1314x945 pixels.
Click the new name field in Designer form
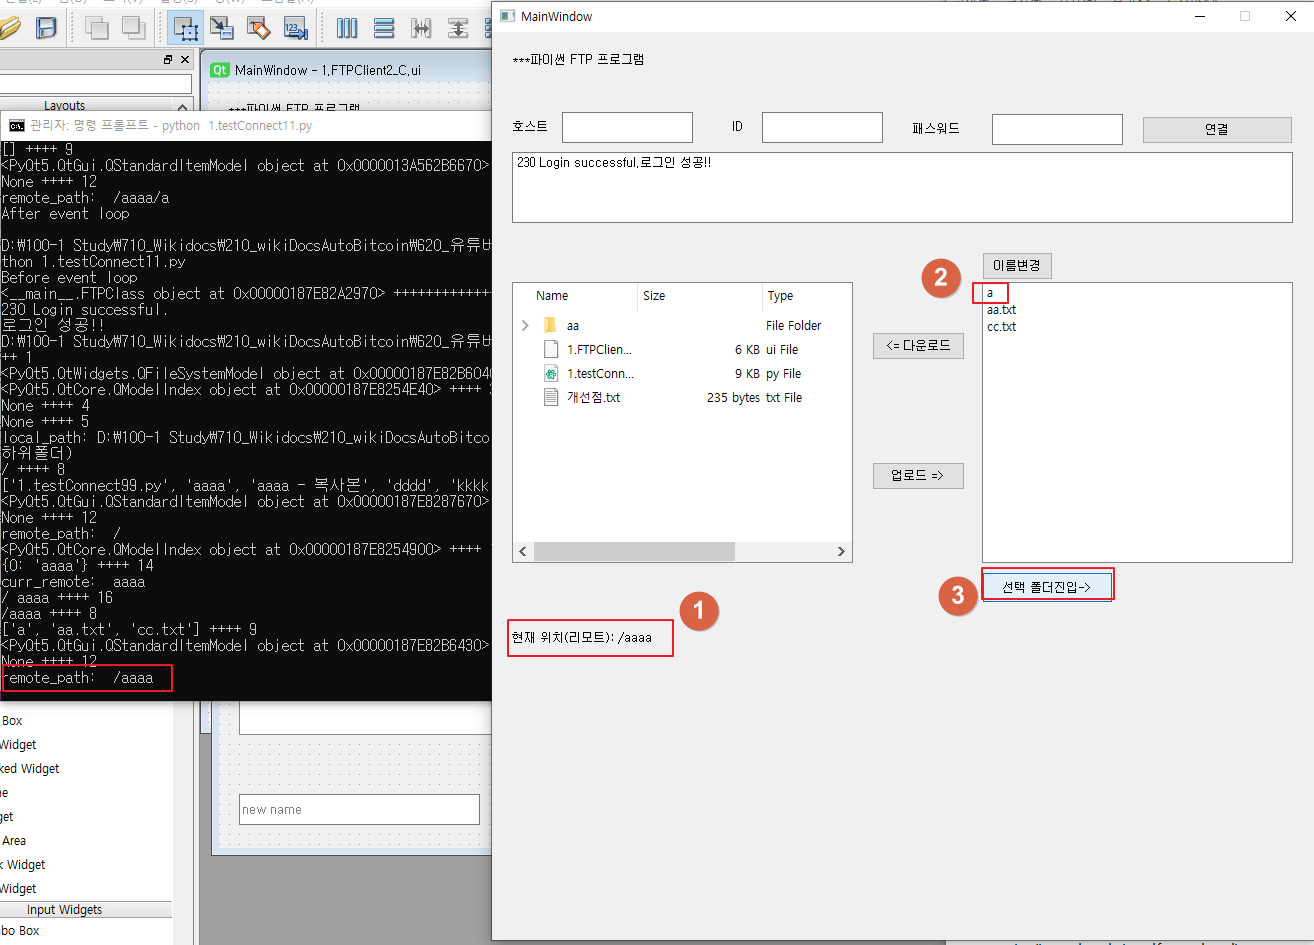tap(359, 810)
